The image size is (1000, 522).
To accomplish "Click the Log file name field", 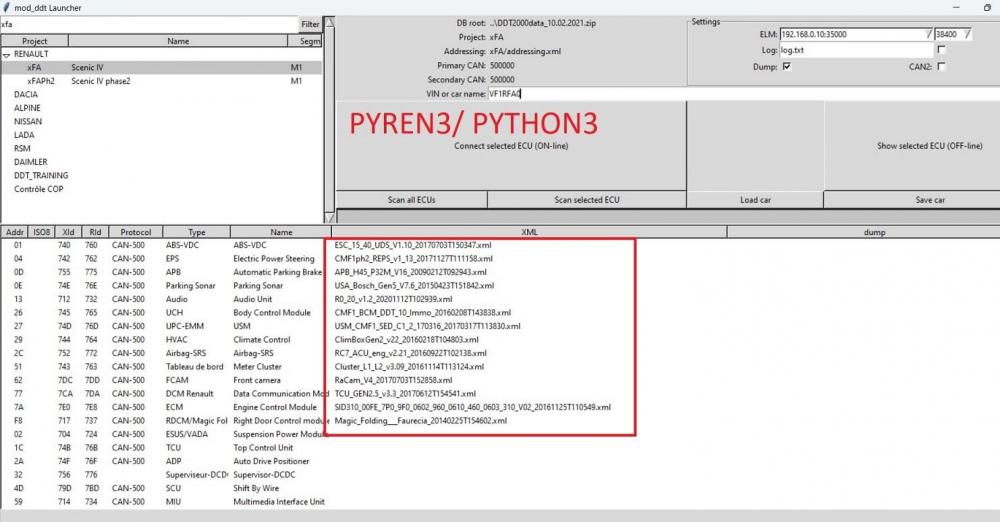I will (x=856, y=50).
